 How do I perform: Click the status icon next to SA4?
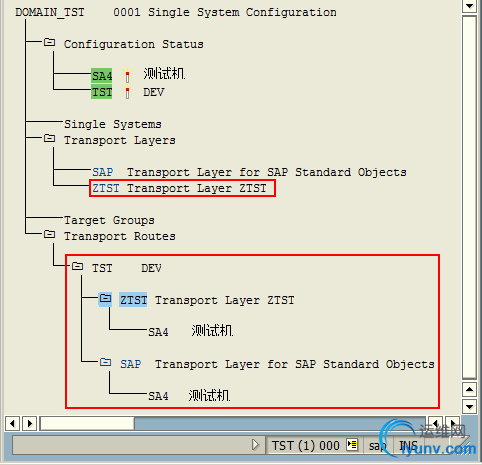[127, 75]
